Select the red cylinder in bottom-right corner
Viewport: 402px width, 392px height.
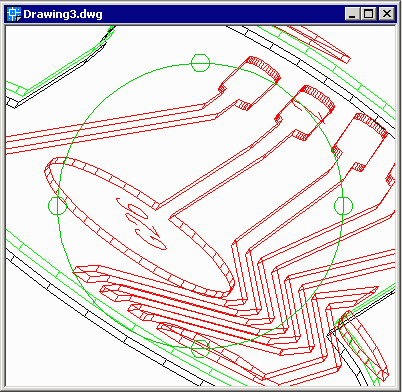click(363, 347)
